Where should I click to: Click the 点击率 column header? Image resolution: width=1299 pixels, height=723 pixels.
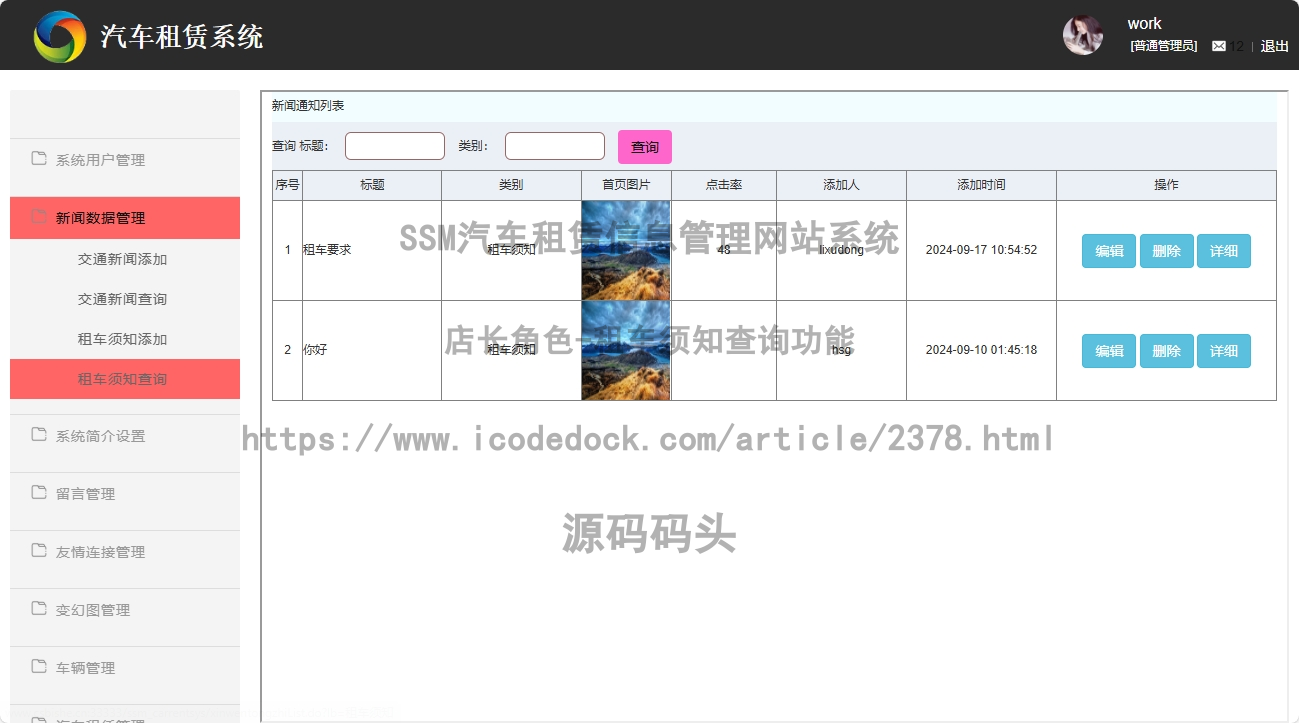pos(724,185)
